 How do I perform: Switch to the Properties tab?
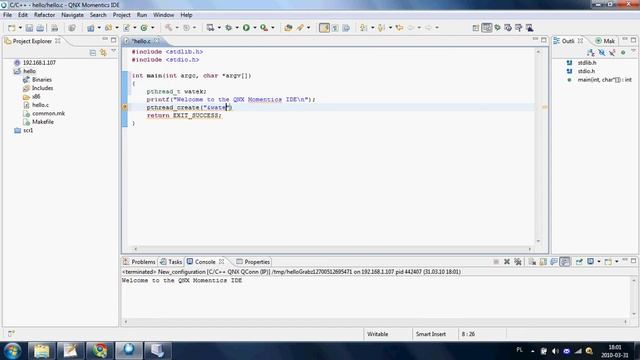pos(253,262)
